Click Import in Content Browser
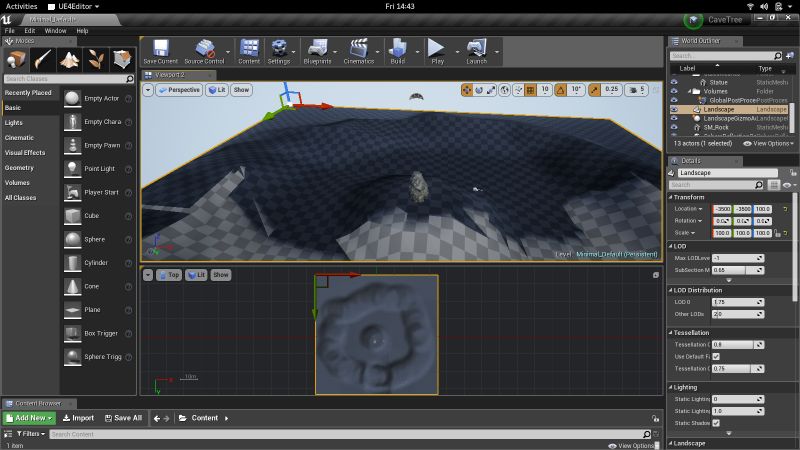 [78, 418]
